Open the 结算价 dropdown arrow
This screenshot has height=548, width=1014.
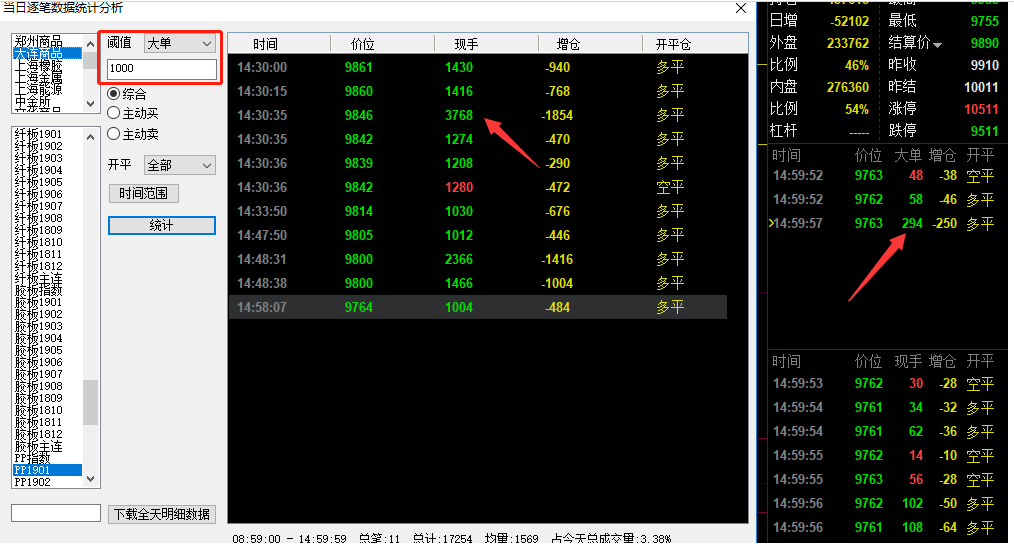(937, 44)
